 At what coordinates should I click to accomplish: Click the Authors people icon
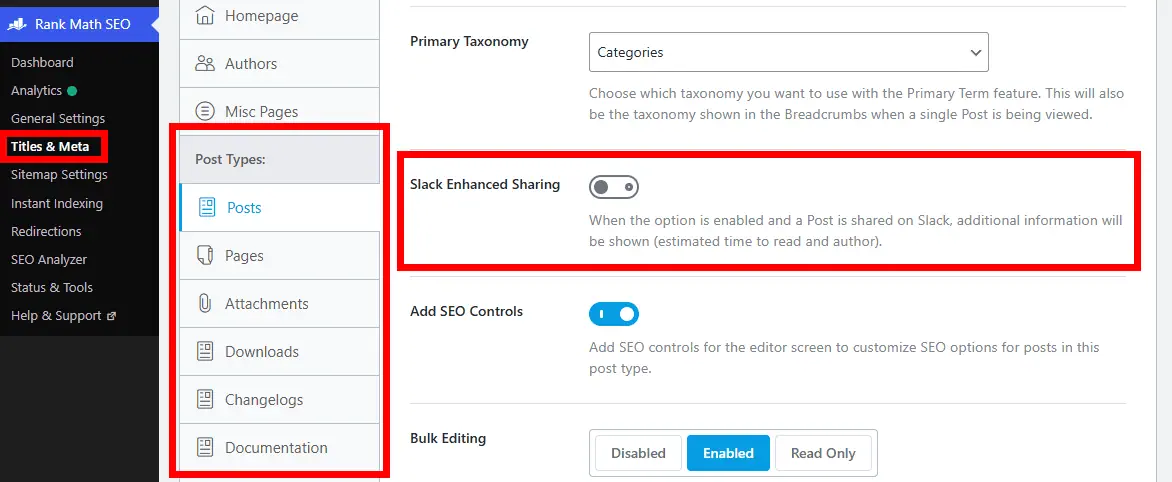[x=205, y=64]
